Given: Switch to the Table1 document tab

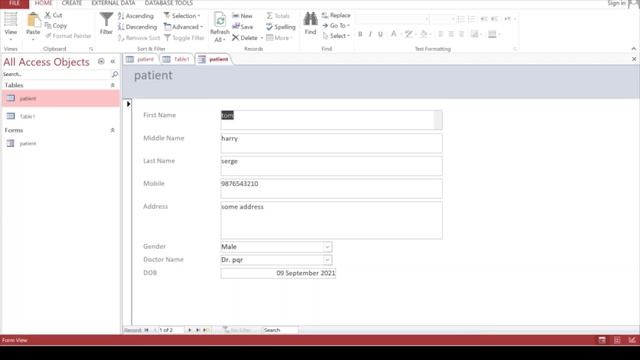Looking at the screenshot, I should click(x=176, y=59).
